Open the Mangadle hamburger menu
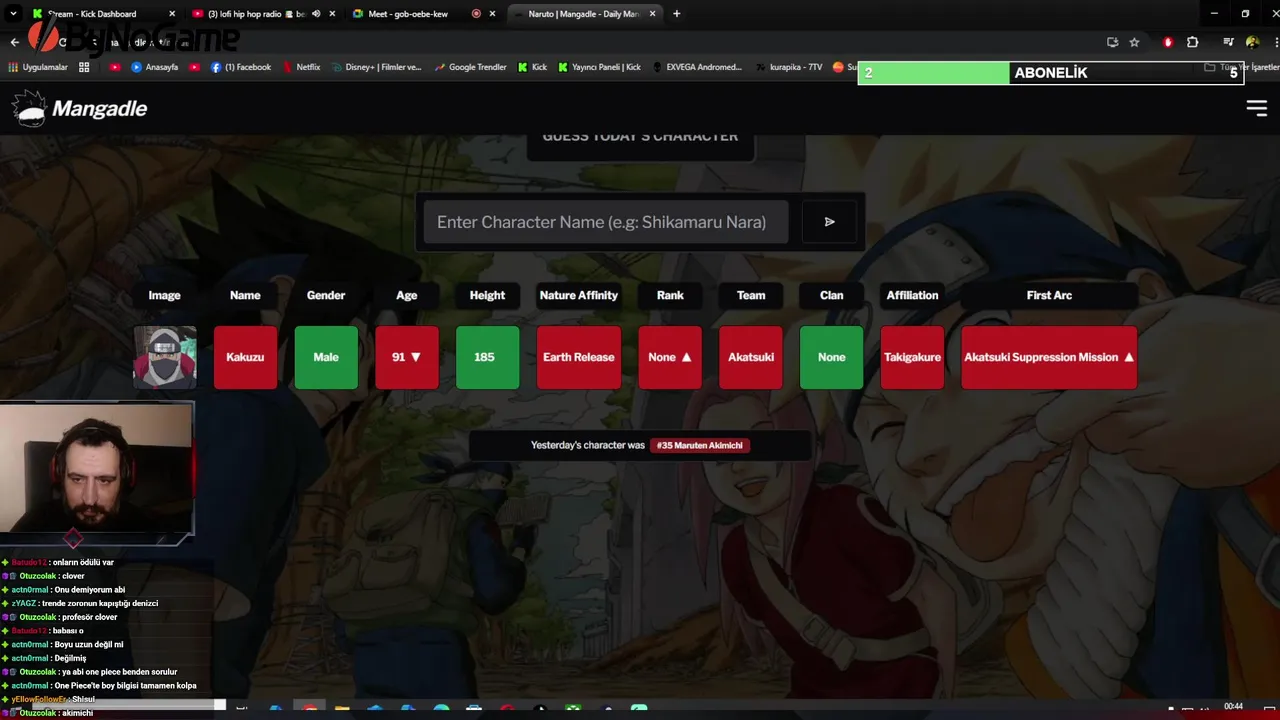This screenshot has width=1280, height=720. (1256, 108)
